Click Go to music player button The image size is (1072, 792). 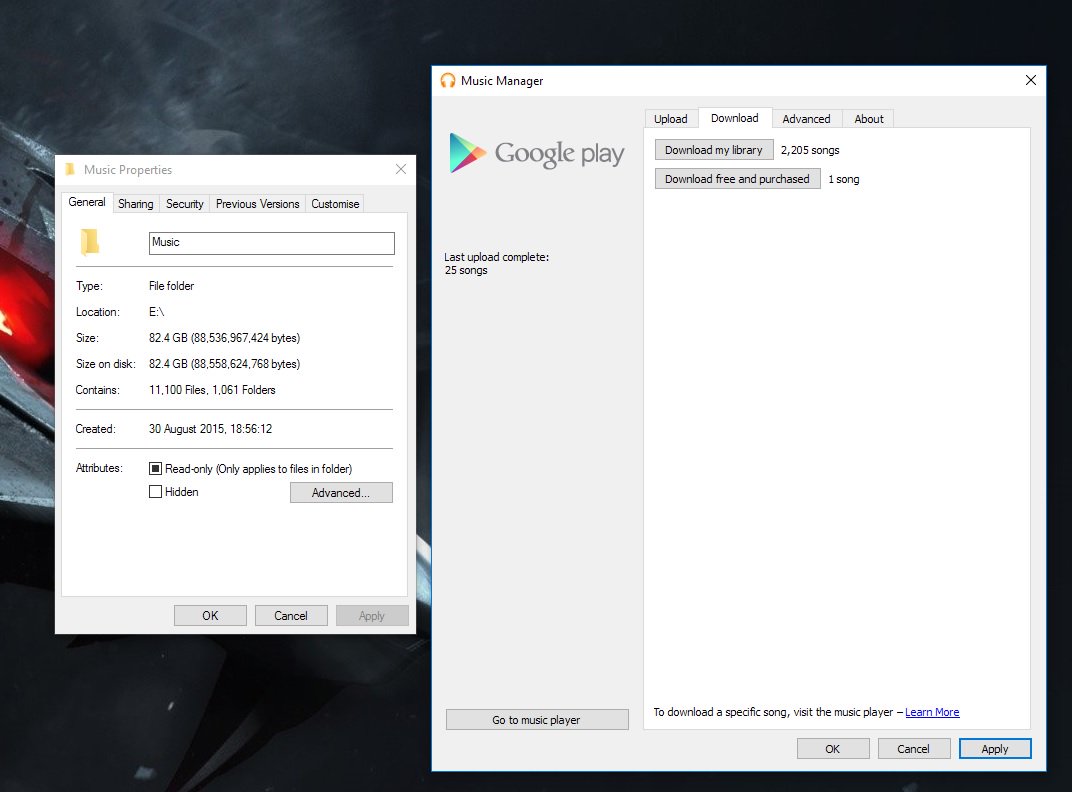(x=537, y=720)
